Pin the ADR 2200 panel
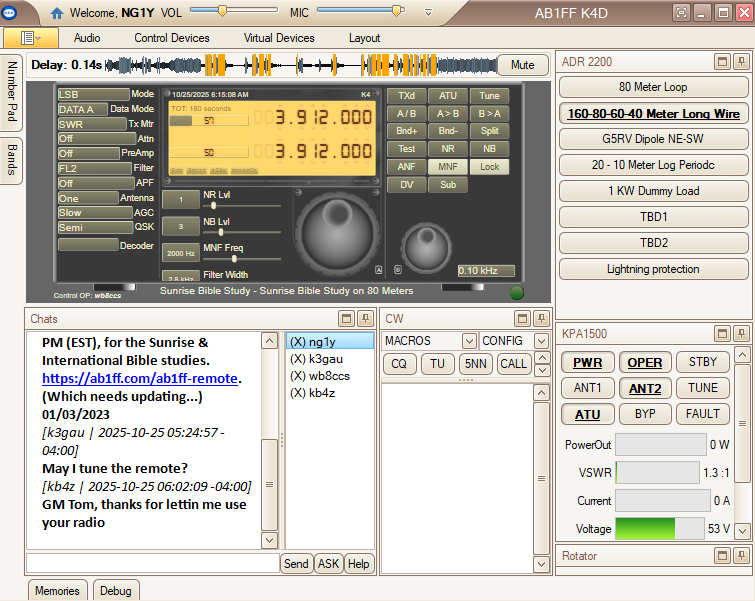Viewport: 755px width, 601px height. point(741,61)
